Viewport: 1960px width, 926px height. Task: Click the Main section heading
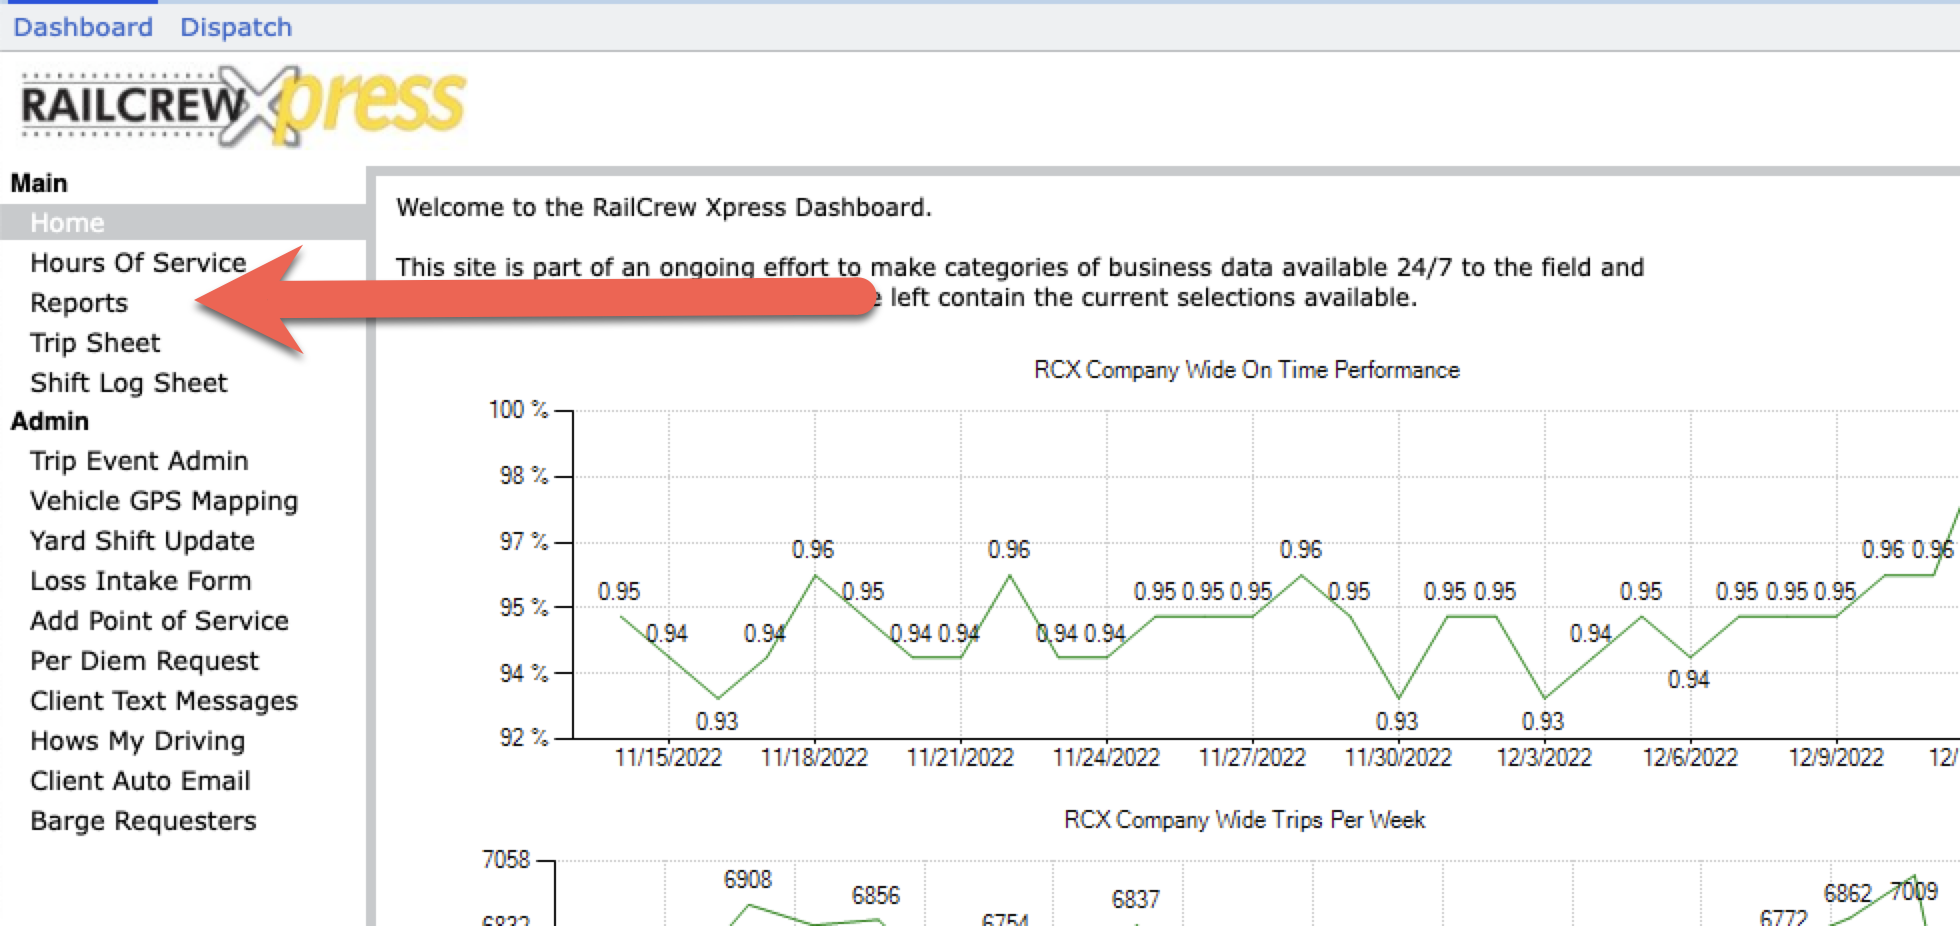[39, 183]
